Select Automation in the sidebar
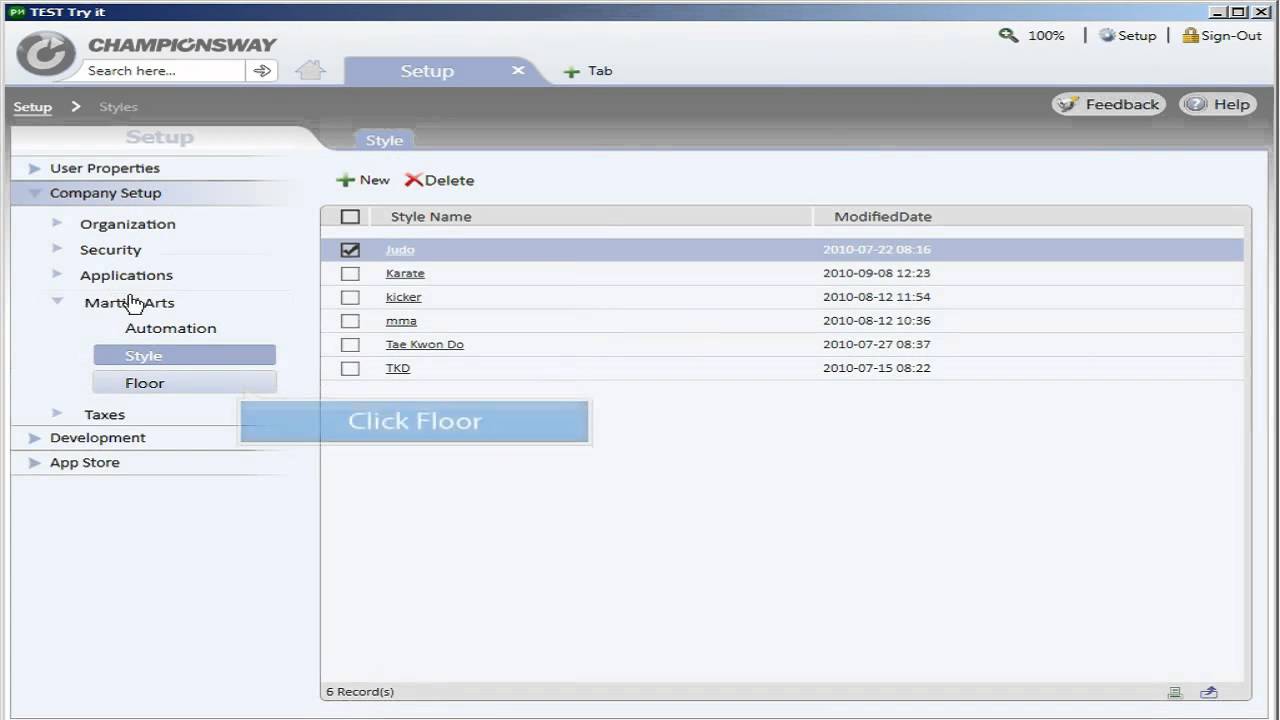Viewport: 1280px width, 720px height. tap(171, 328)
